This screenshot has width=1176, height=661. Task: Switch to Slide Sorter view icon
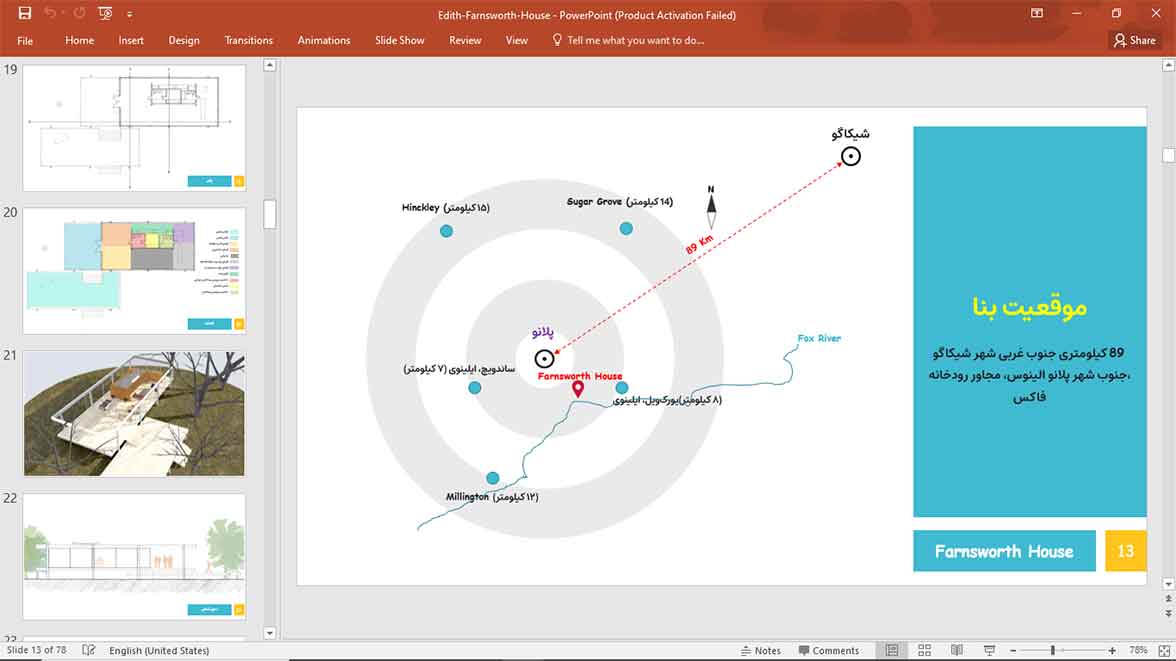[x=924, y=650]
